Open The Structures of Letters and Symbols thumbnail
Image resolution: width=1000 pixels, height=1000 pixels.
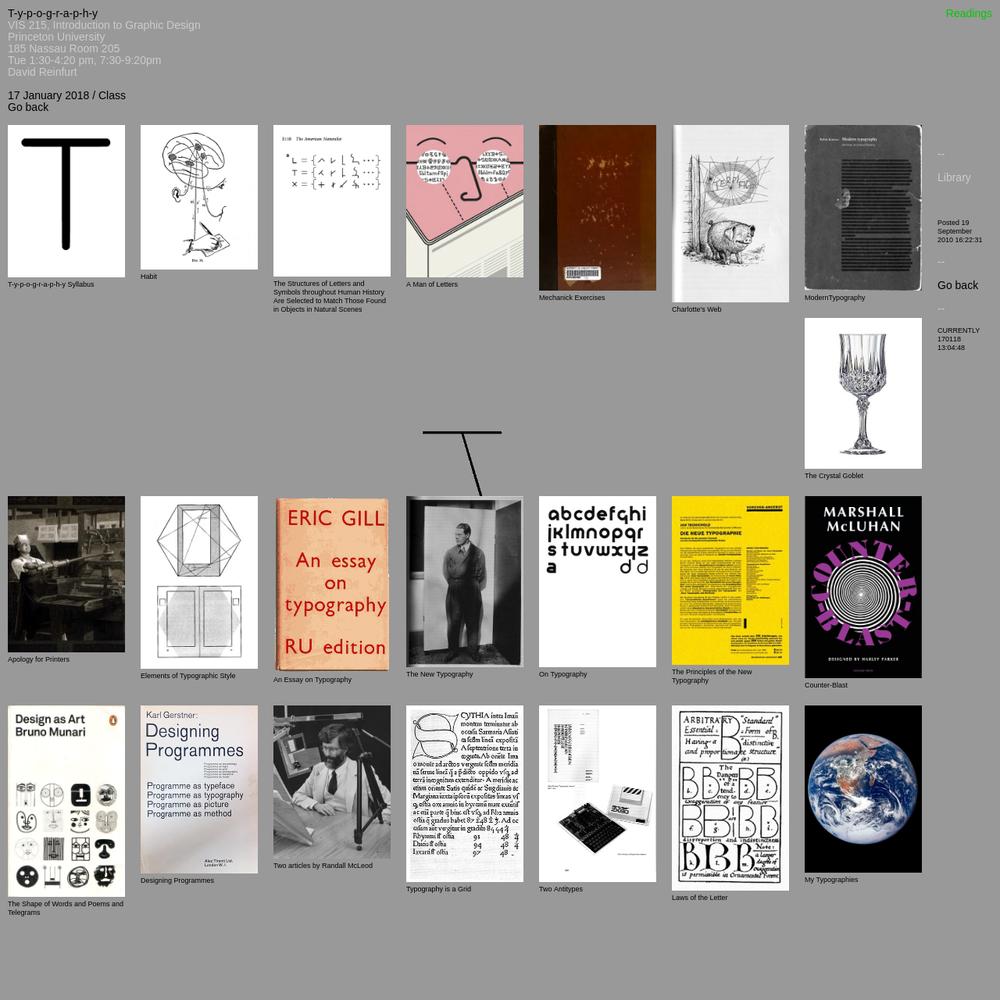click(332, 201)
